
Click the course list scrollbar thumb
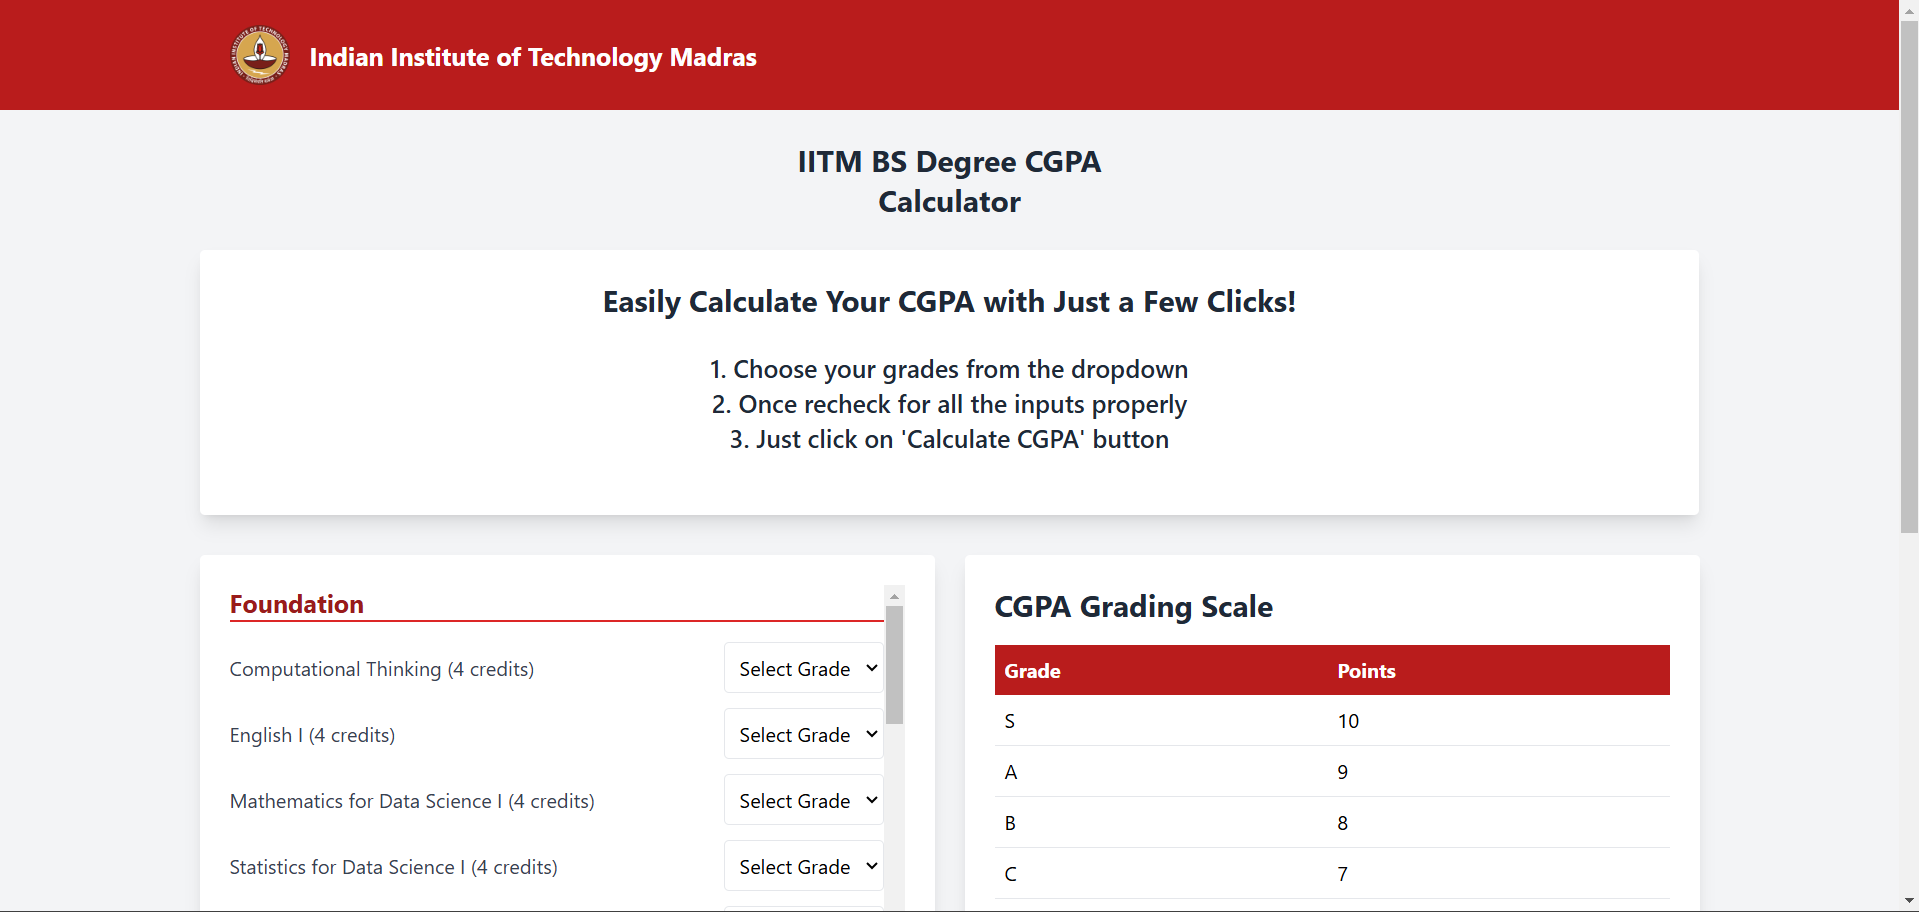click(x=894, y=665)
